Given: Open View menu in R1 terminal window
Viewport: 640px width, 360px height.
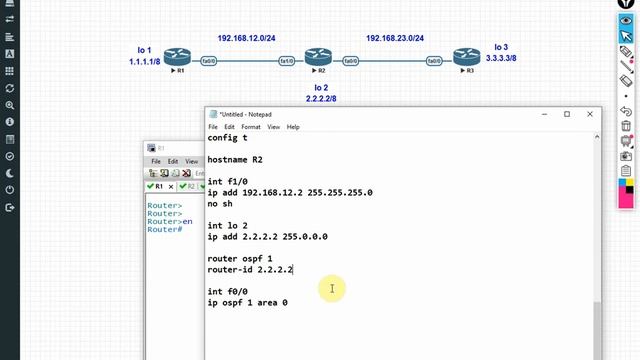Looking at the screenshot, I should pos(191,161).
